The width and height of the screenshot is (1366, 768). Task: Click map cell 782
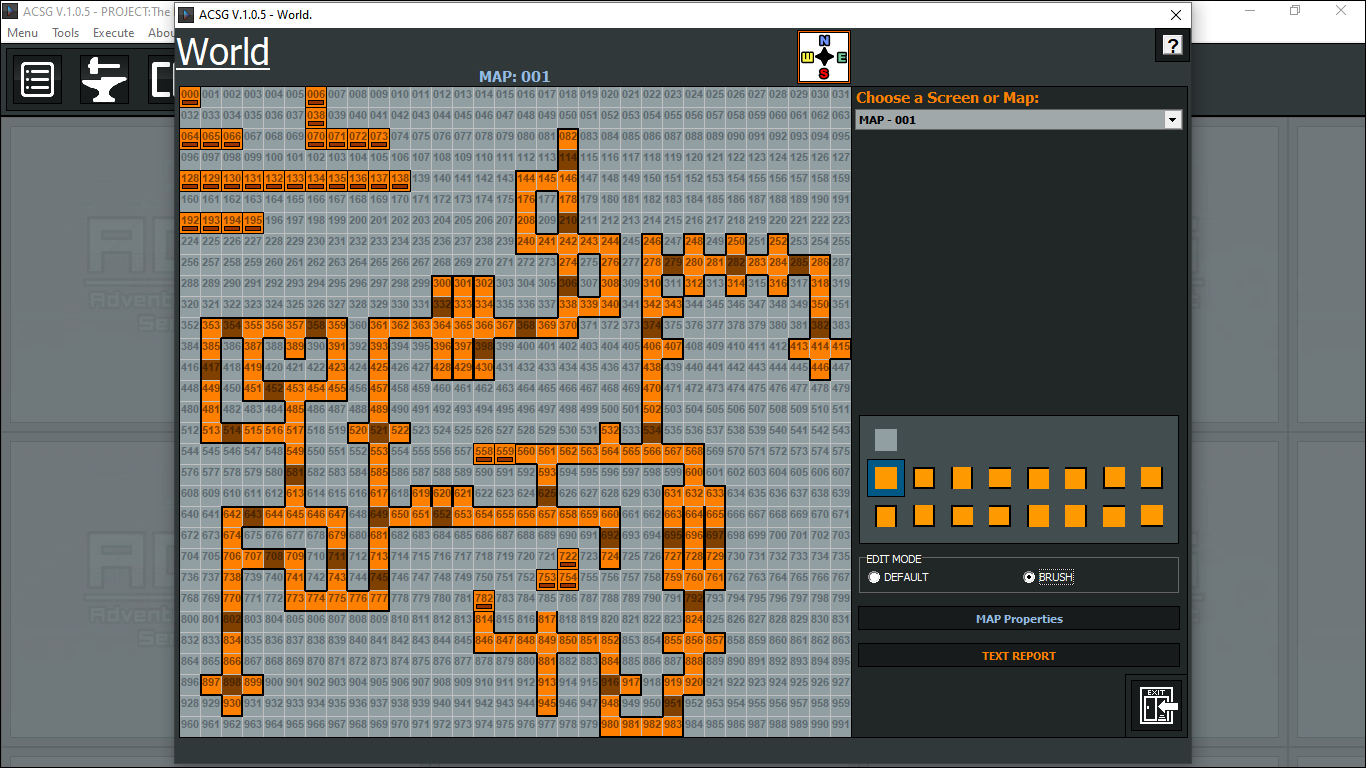point(484,601)
